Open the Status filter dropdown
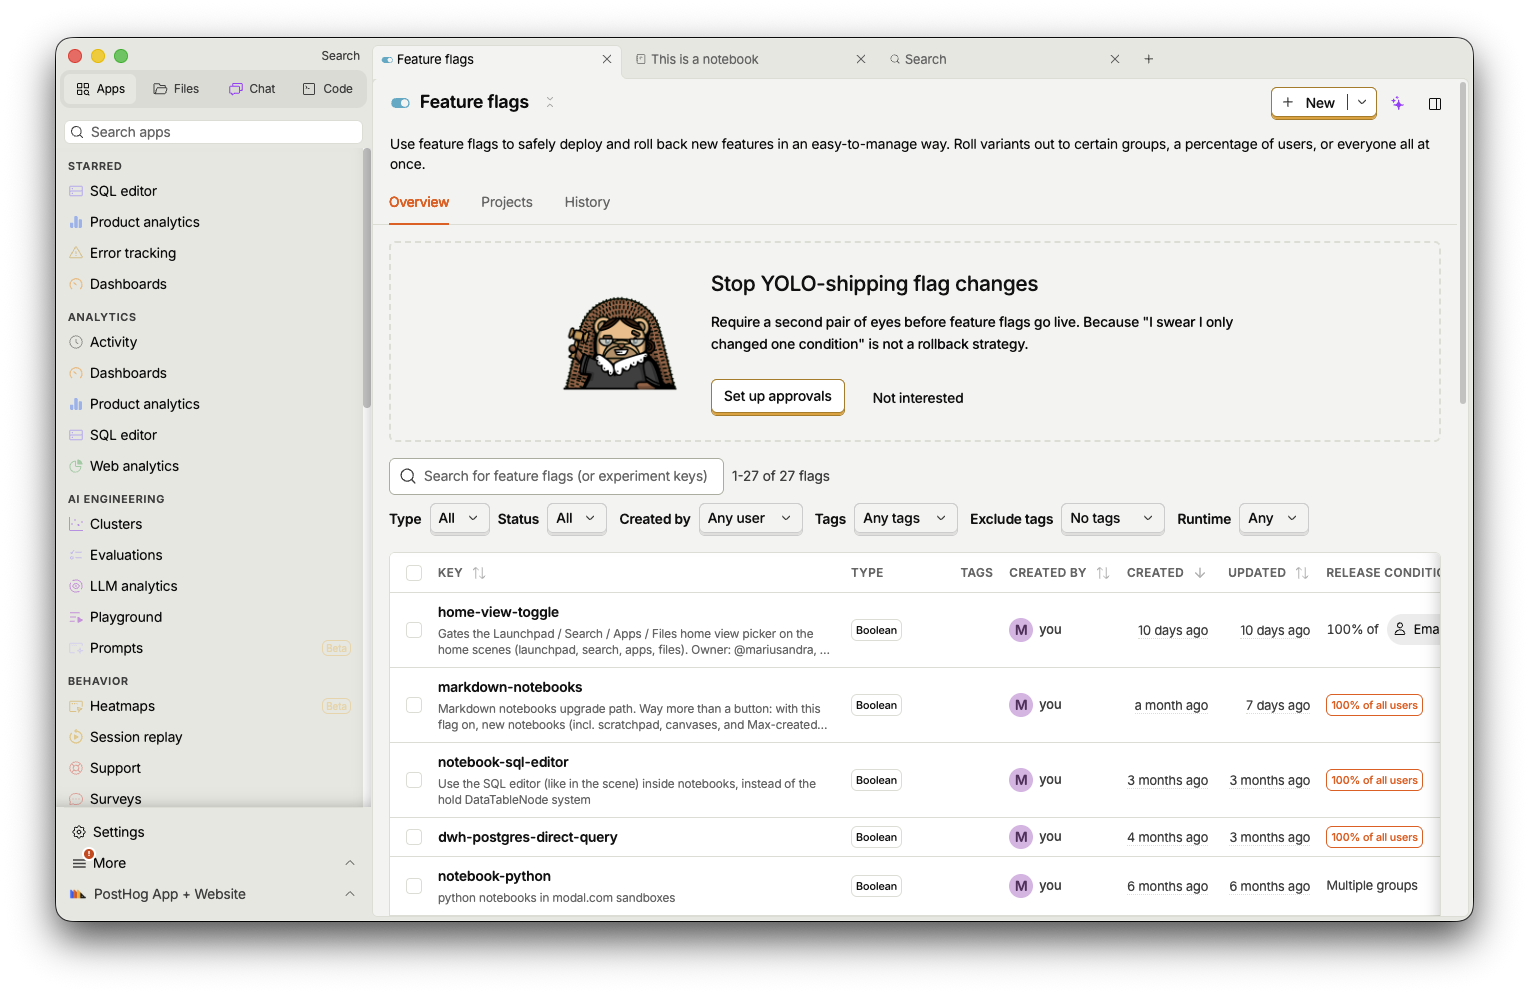The image size is (1529, 995). tap(577, 518)
